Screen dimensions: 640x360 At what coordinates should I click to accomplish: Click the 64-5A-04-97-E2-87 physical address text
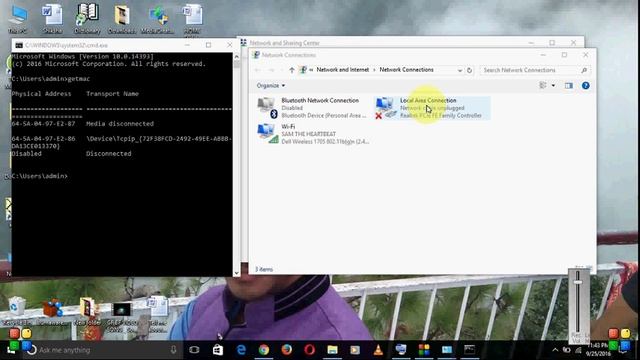(43, 124)
